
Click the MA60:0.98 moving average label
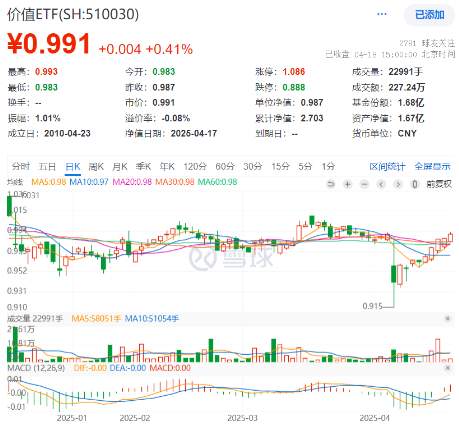coord(217,182)
